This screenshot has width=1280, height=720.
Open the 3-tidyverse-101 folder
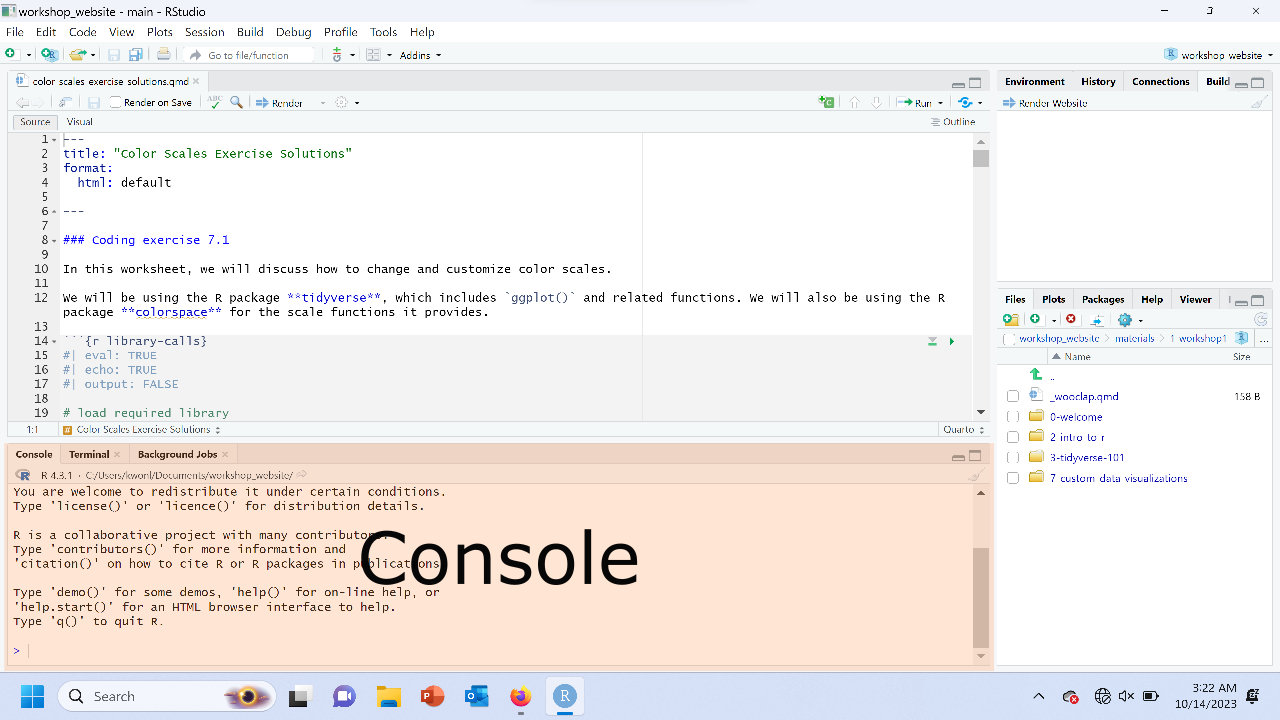(x=1087, y=457)
